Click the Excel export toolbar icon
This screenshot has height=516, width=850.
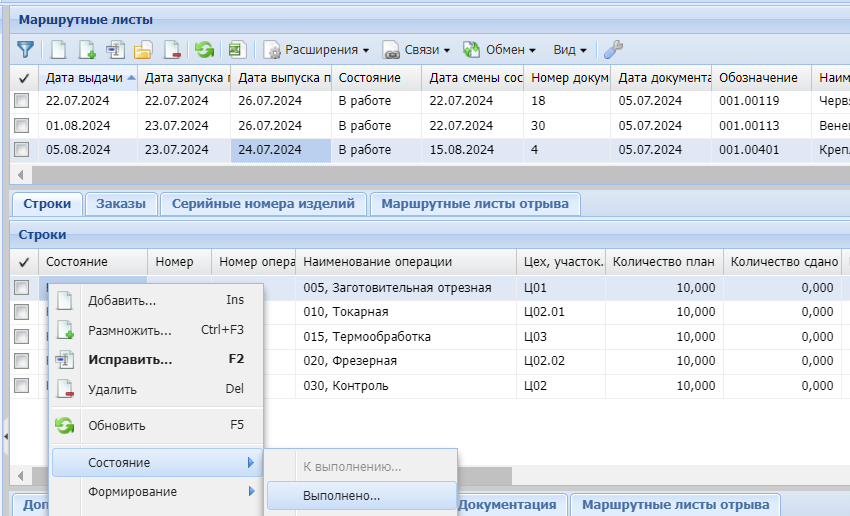click(236, 49)
